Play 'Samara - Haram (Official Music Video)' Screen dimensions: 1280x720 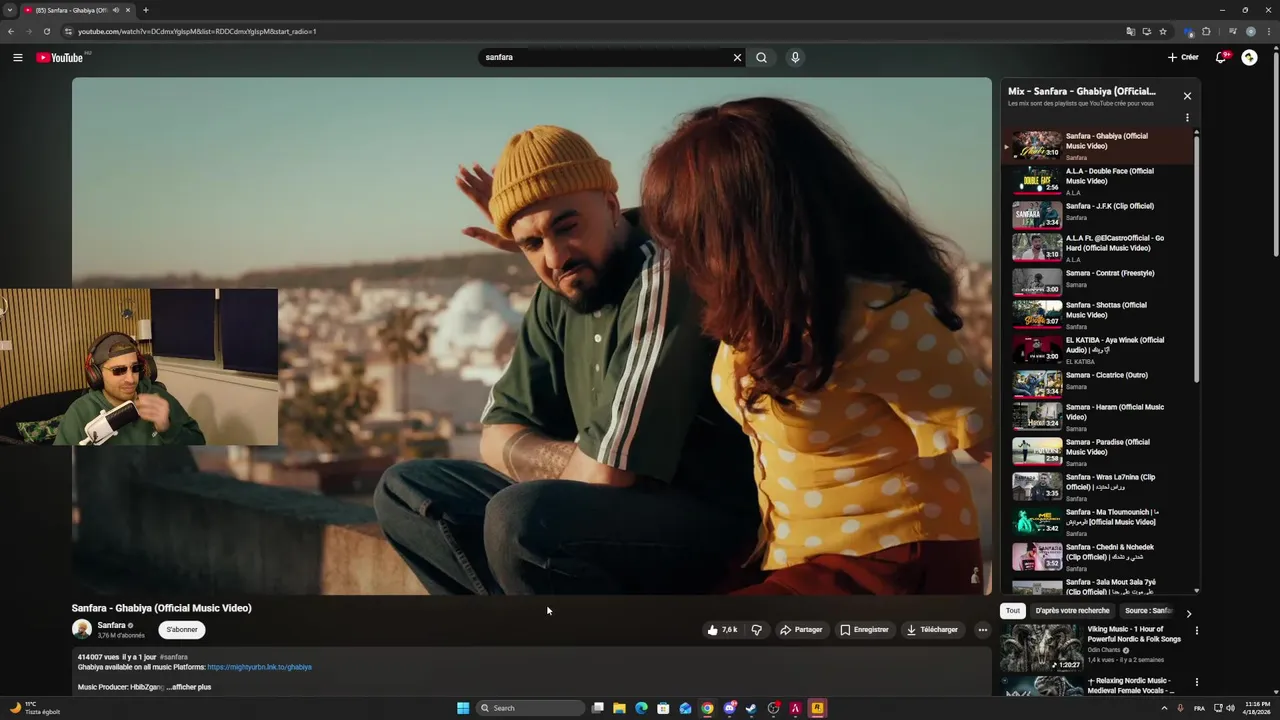pos(1097,417)
